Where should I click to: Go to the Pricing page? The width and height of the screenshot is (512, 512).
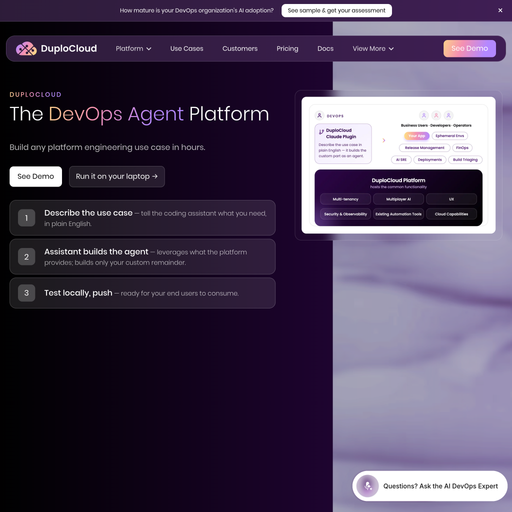pos(287,49)
